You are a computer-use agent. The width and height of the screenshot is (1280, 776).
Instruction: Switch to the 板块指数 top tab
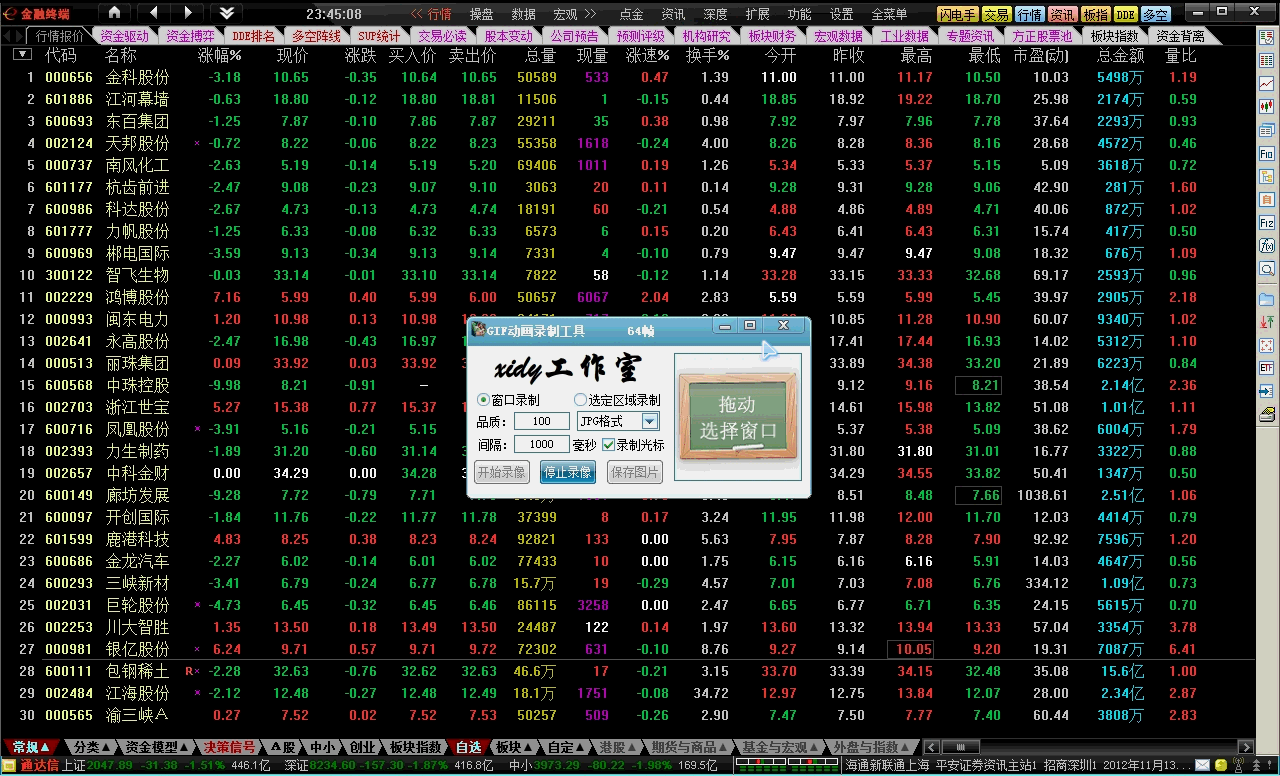pos(1114,36)
